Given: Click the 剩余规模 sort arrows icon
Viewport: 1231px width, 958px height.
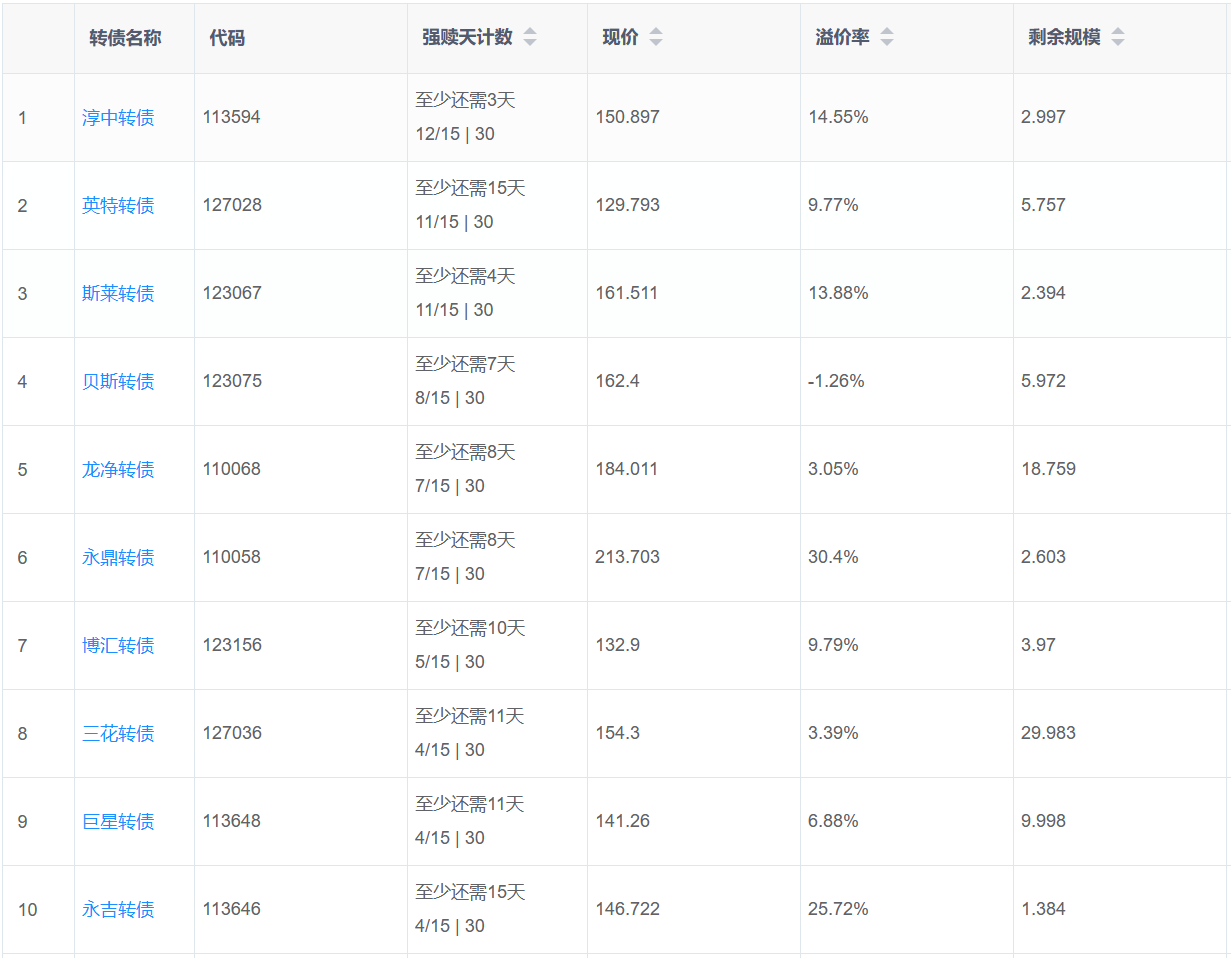Looking at the screenshot, I should [x=1117, y=38].
